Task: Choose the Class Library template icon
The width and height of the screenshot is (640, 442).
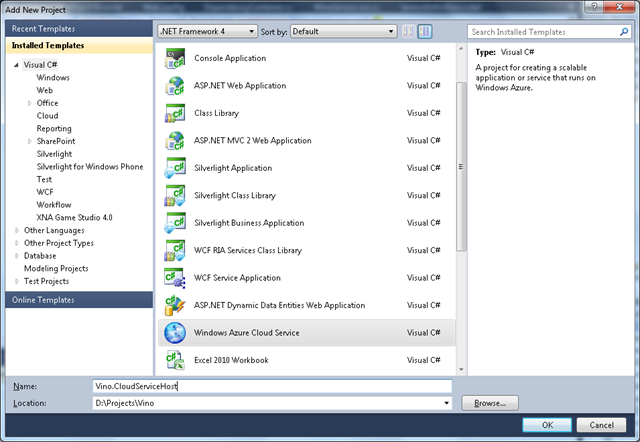Action: [175, 113]
